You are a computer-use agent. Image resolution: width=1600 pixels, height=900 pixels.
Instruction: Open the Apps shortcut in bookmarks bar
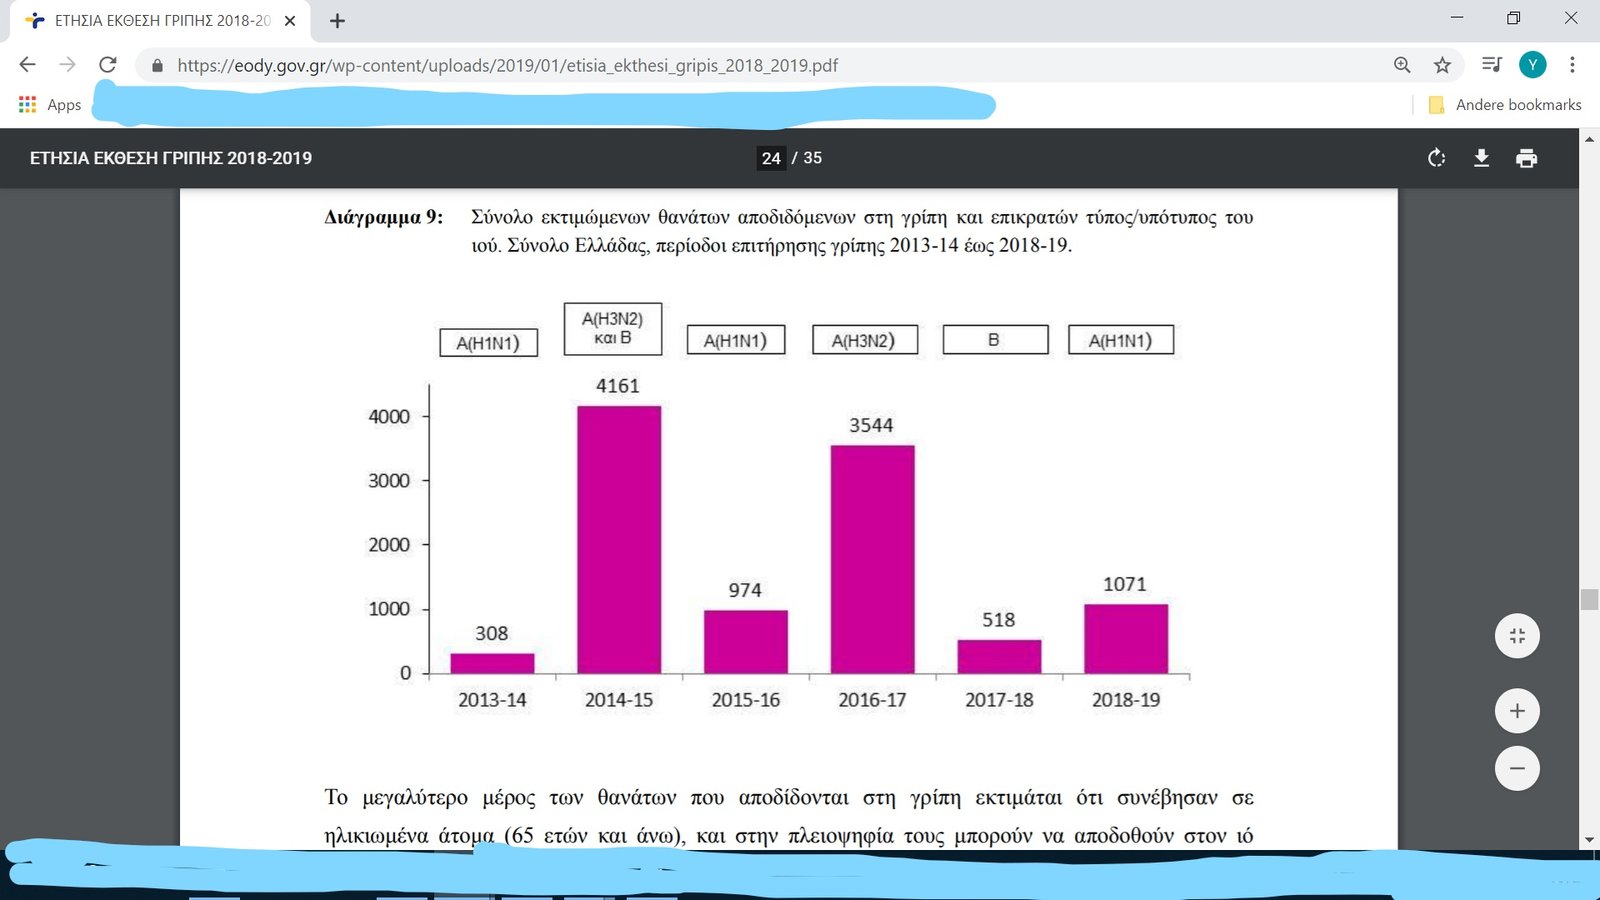coord(50,105)
